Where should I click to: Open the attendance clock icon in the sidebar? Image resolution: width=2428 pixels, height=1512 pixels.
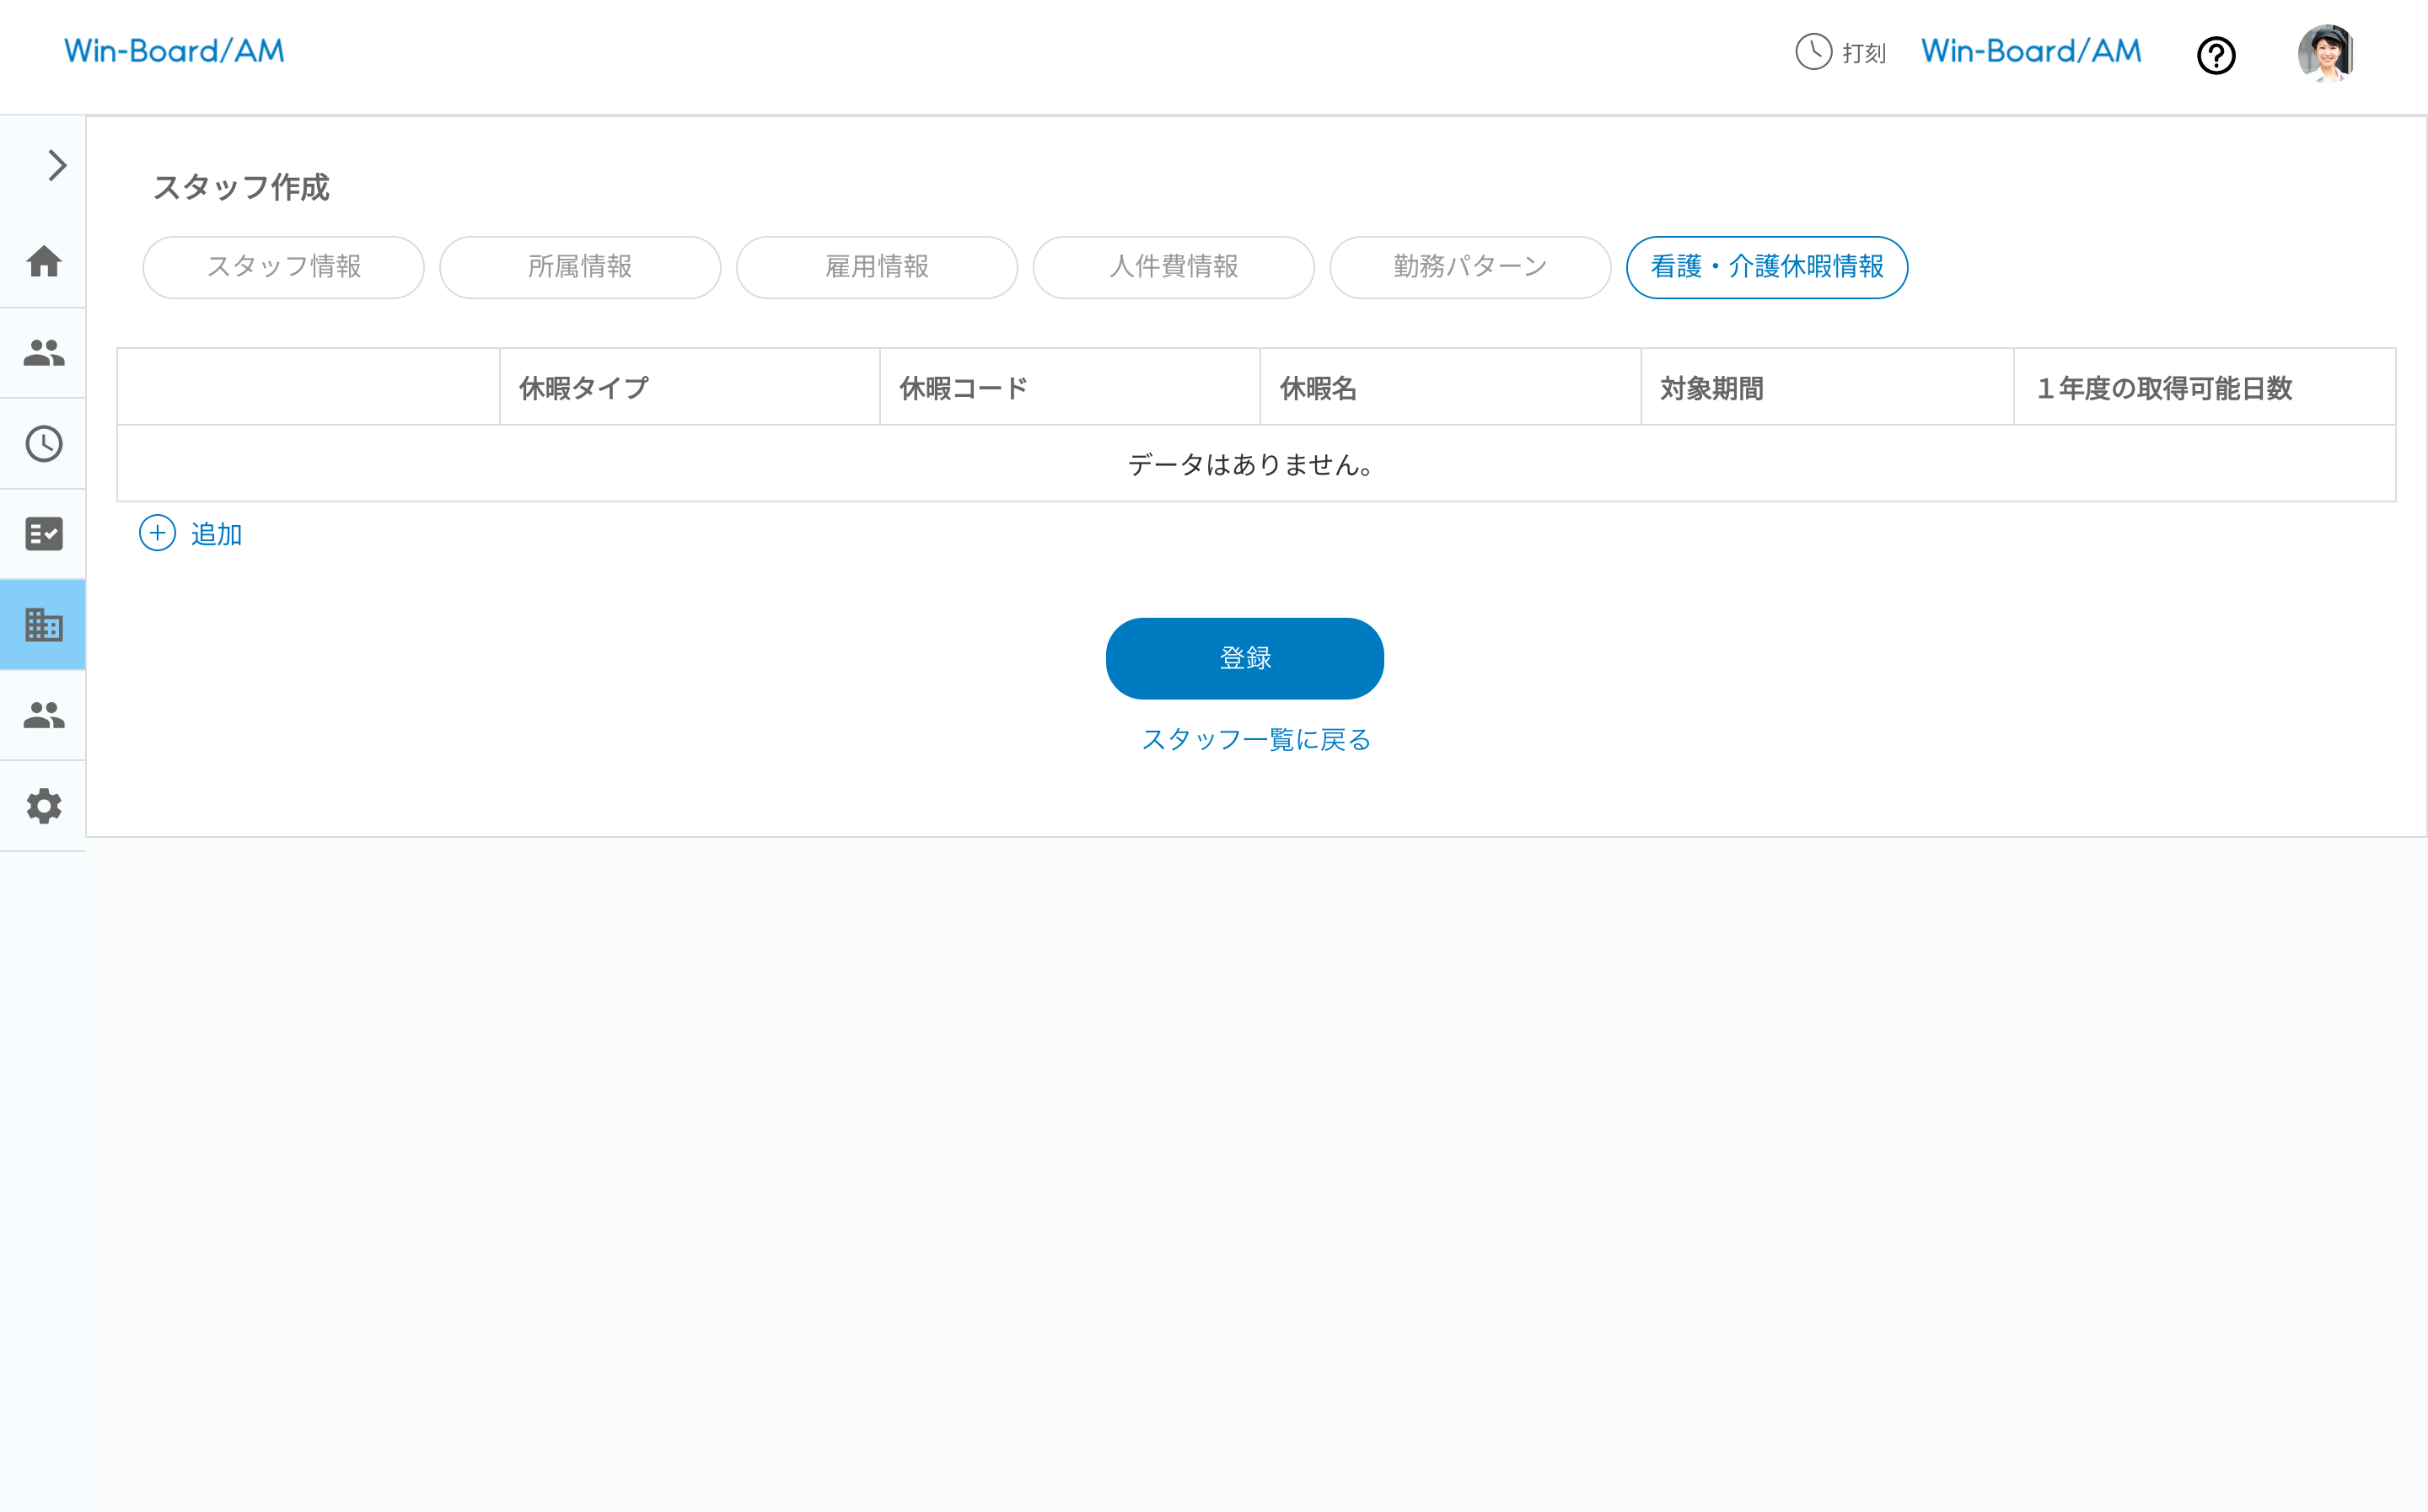[x=43, y=443]
